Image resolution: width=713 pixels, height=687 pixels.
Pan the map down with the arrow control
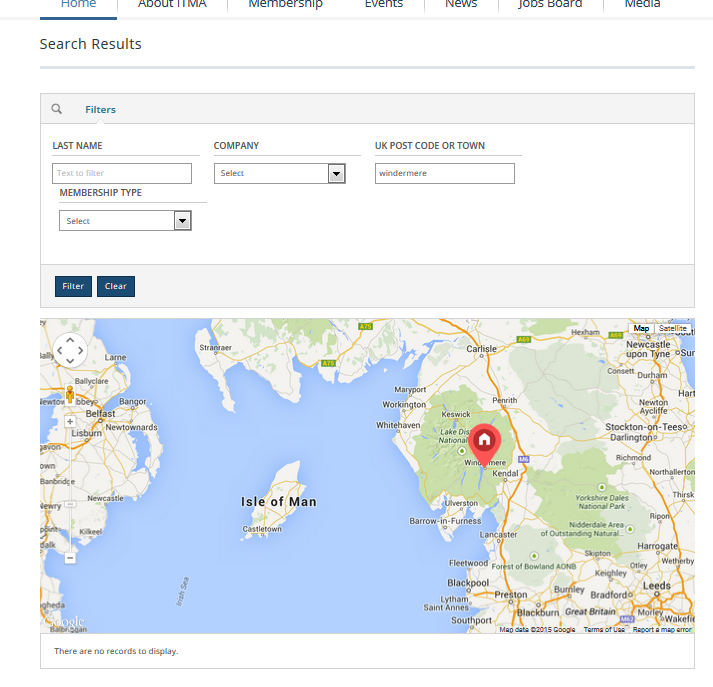click(70, 361)
